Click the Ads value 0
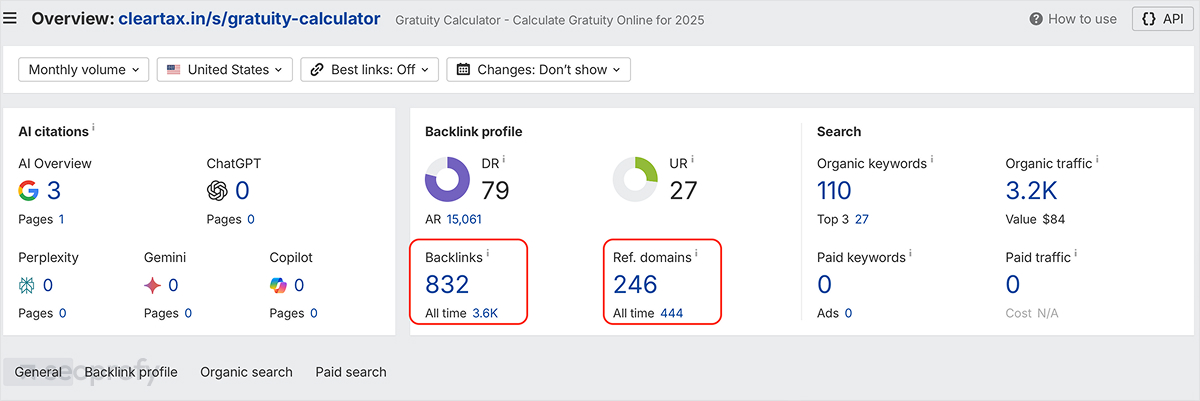The image size is (1200, 401). coord(848,313)
